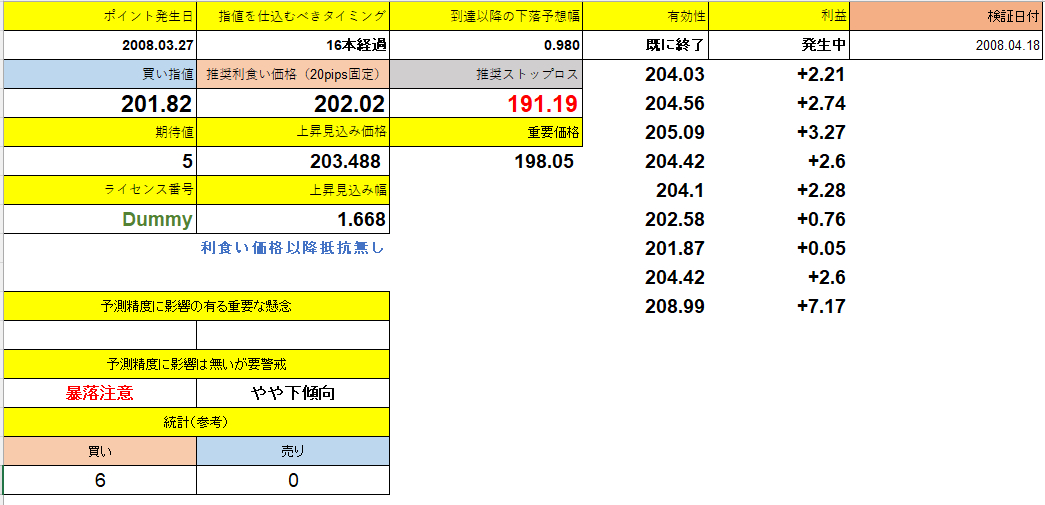Select the 売り statistics header
This screenshot has width=1045, height=505.
pyautogui.click(x=293, y=451)
